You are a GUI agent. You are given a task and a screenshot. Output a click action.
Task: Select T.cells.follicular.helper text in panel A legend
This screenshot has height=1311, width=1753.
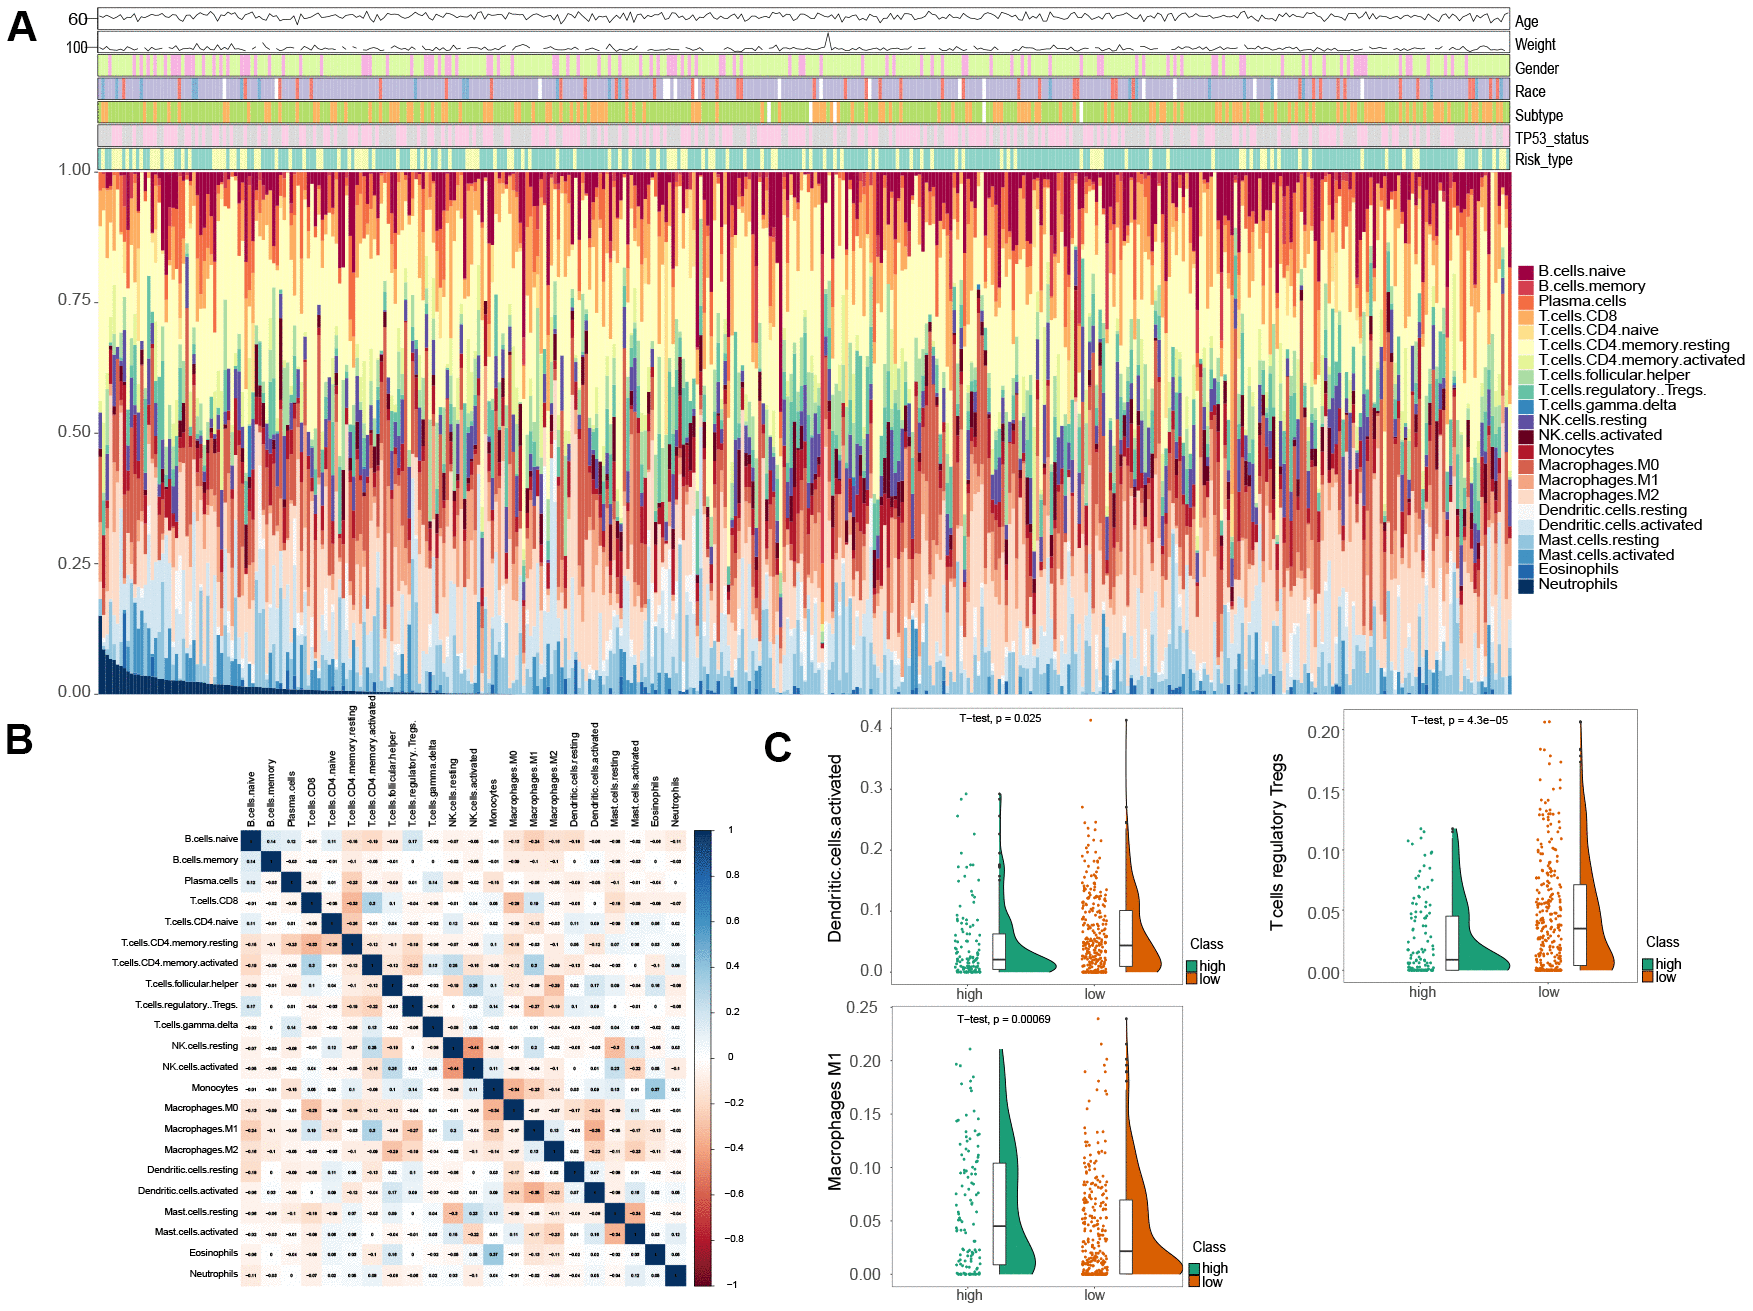pos(1614,375)
